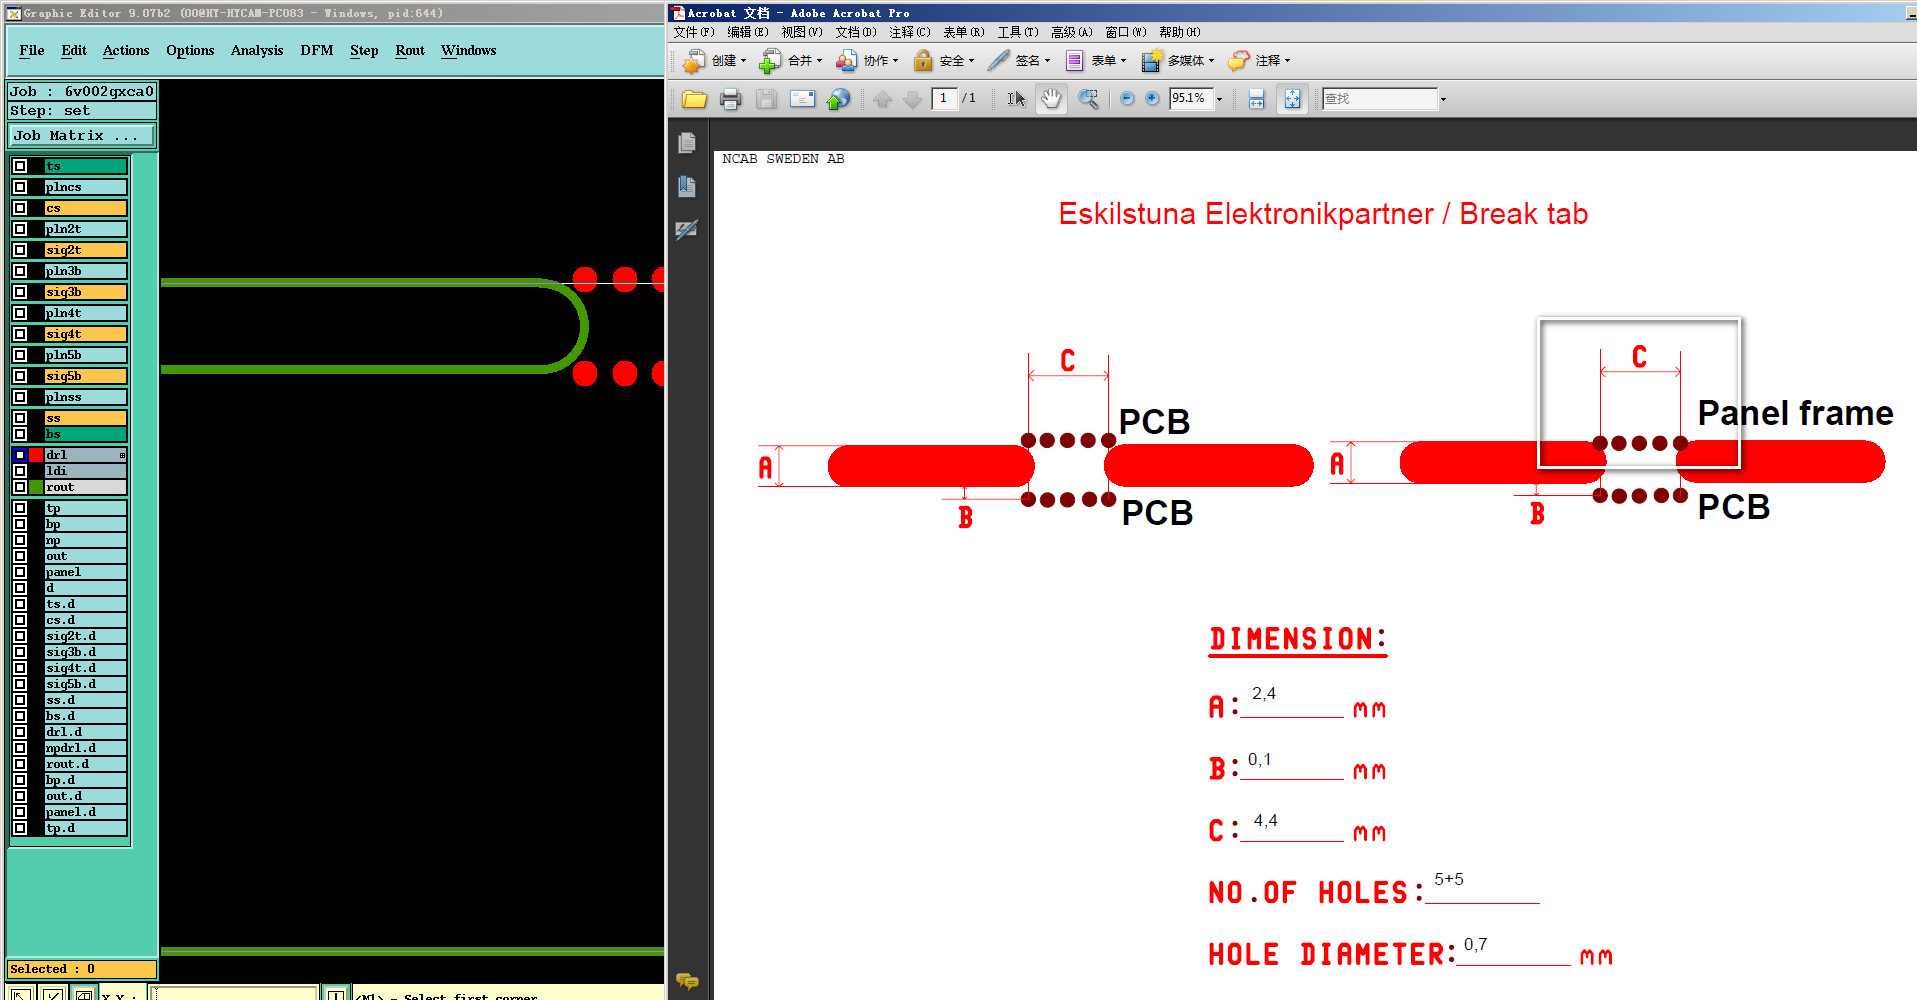
Task: Go to next page with down arrow
Action: click(912, 99)
